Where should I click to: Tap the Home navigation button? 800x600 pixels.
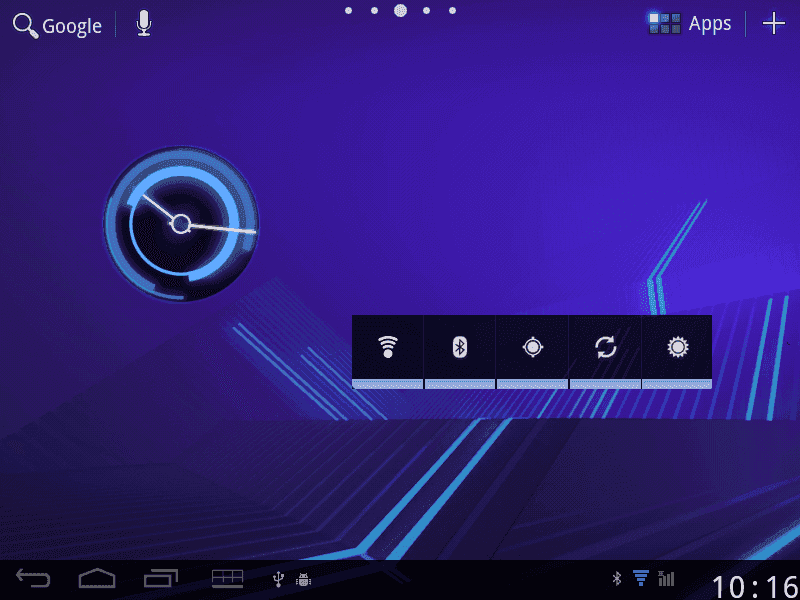[x=97, y=578]
